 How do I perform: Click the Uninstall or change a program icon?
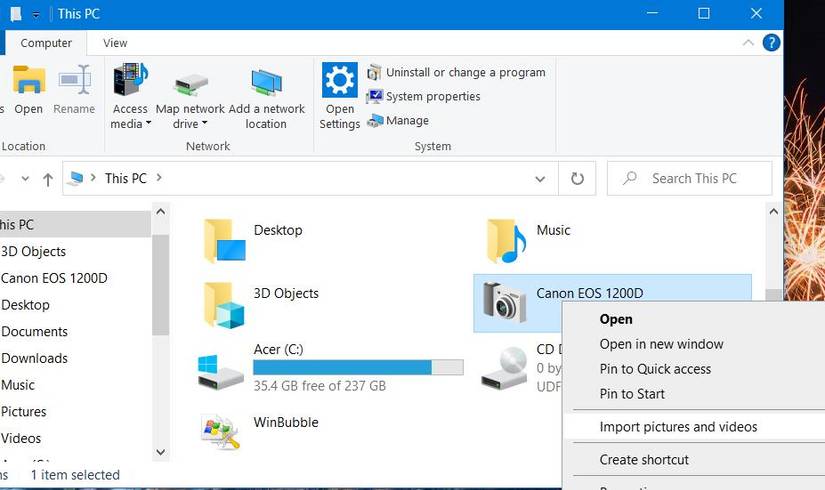pyautogui.click(x=374, y=72)
